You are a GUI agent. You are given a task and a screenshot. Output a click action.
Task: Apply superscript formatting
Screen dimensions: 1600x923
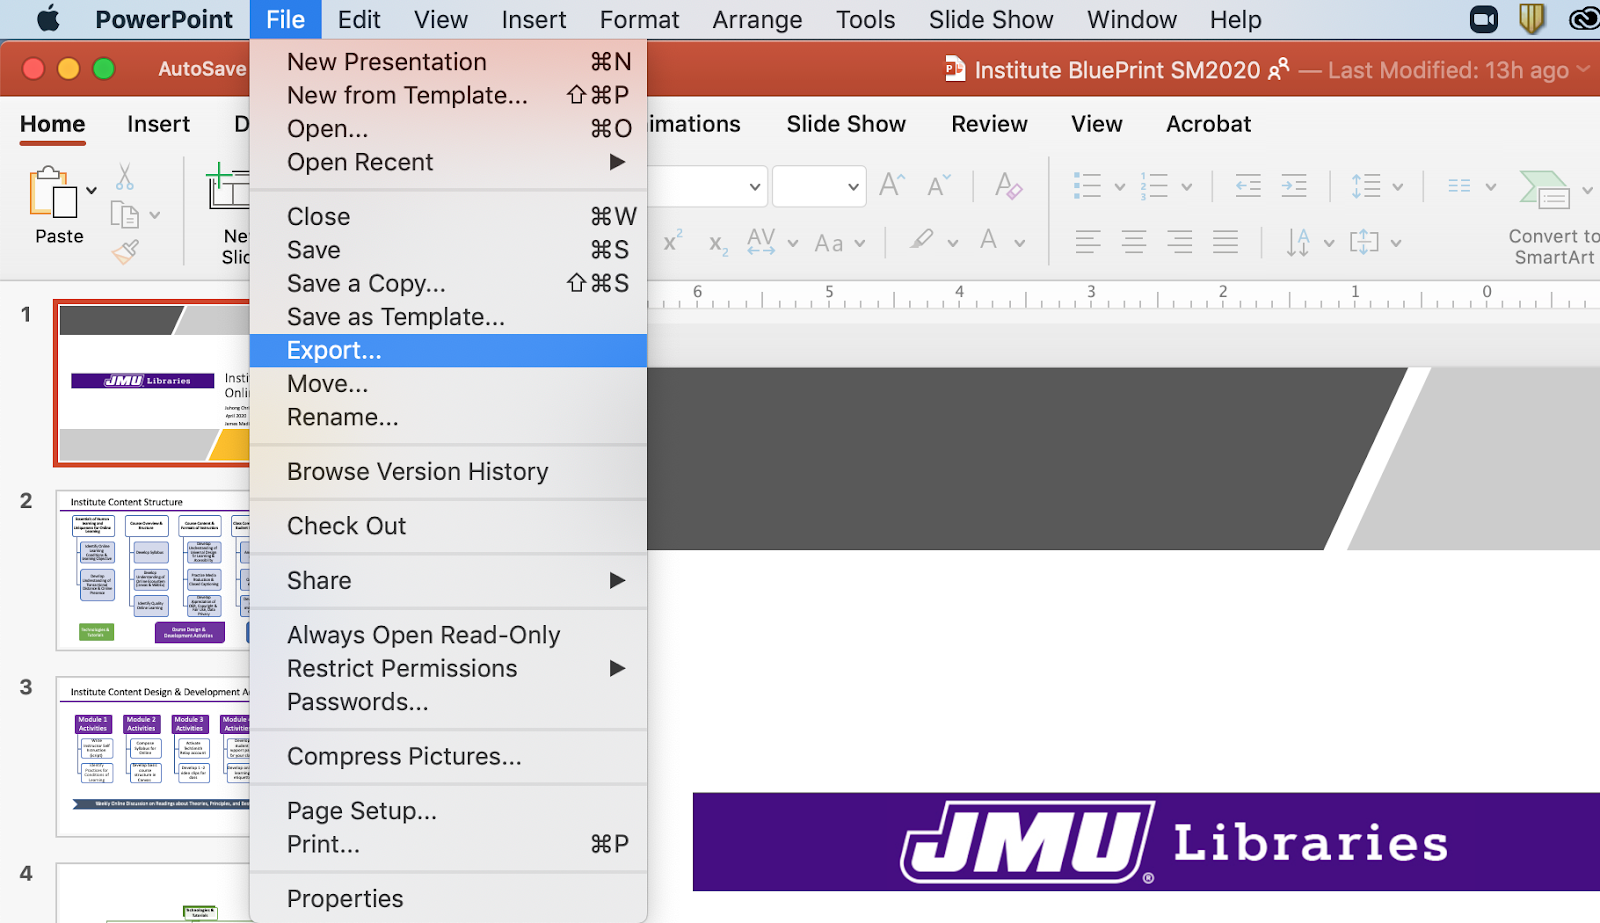pos(673,241)
